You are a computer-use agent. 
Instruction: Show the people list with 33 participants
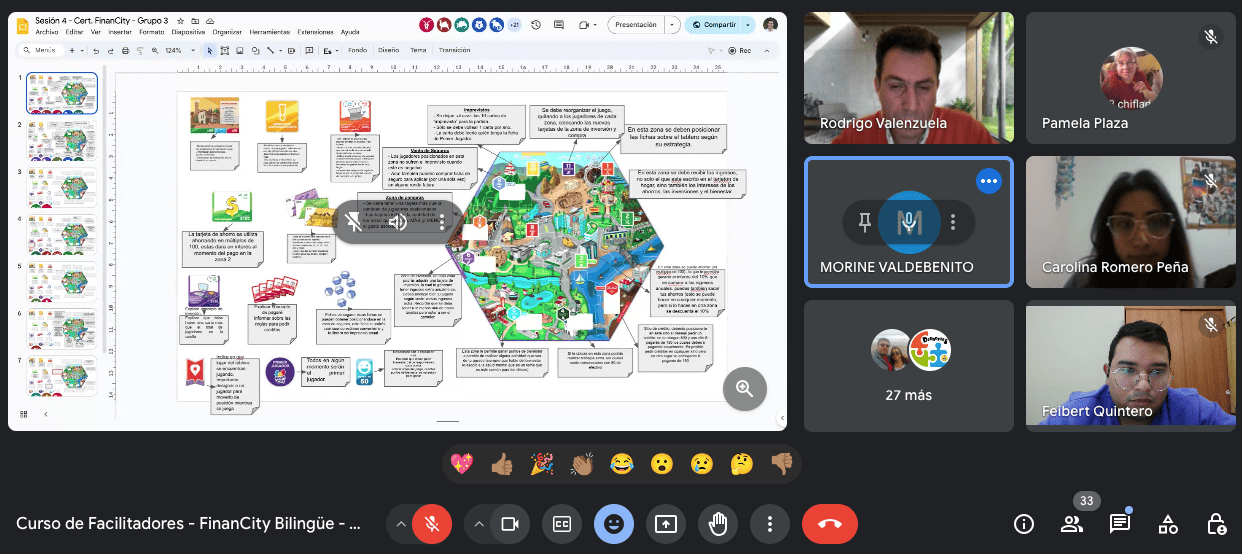coord(1072,524)
